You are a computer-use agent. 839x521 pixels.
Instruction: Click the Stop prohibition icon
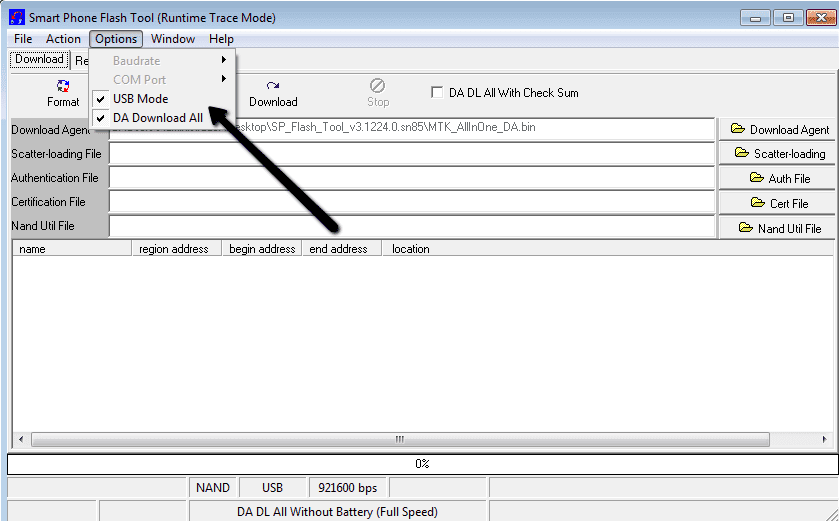[x=378, y=86]
